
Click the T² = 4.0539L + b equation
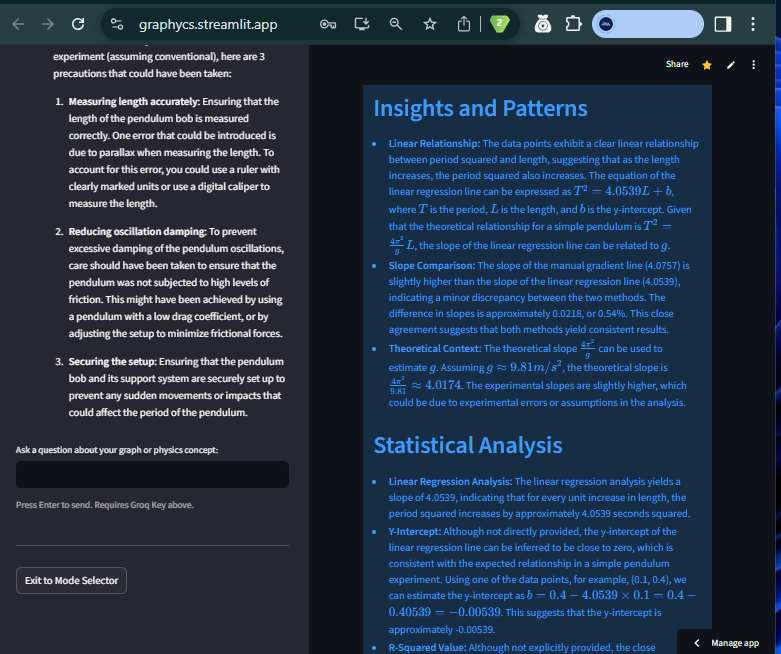coord(623,191)
